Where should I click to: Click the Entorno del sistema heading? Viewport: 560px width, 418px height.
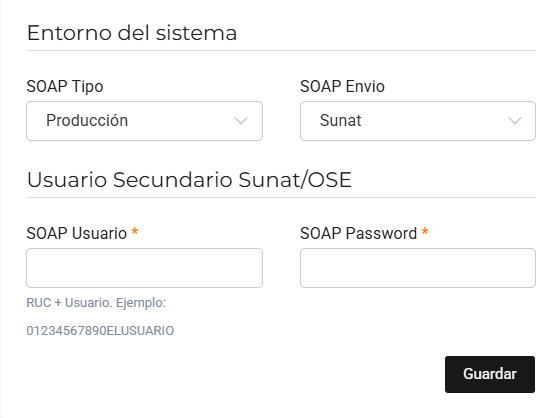coord(132,33)
